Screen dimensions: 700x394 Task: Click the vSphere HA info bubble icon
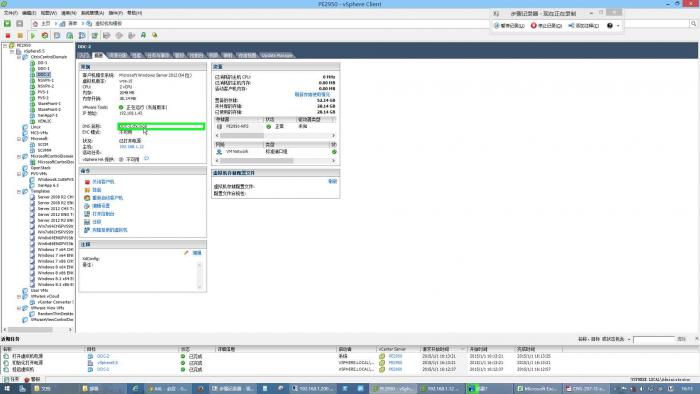pos(146,159)
